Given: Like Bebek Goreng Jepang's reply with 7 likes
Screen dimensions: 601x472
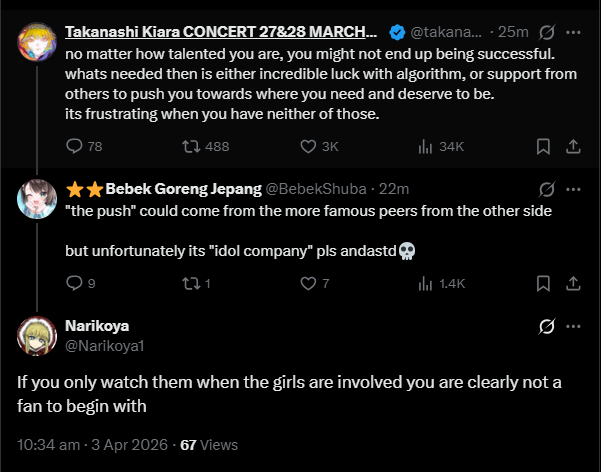Looking at the screenshot, I should tap(309, 283).
